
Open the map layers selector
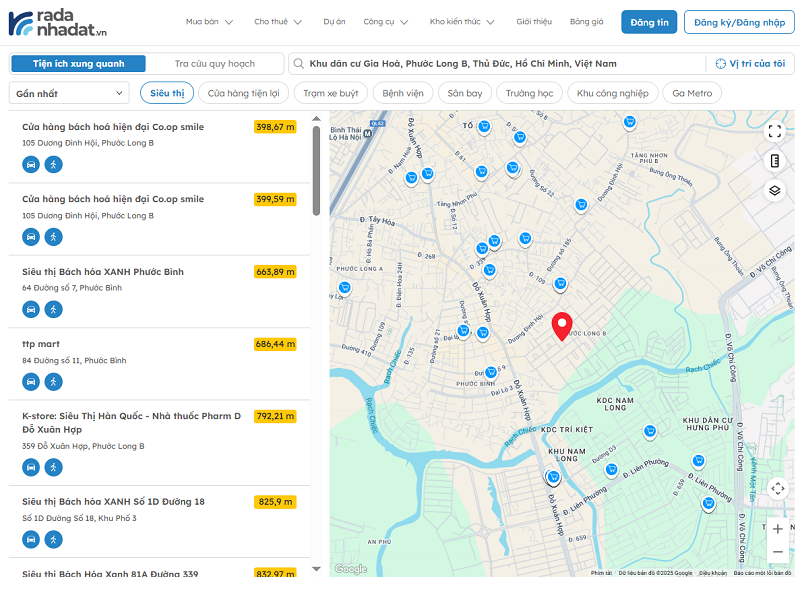[774, 191]
